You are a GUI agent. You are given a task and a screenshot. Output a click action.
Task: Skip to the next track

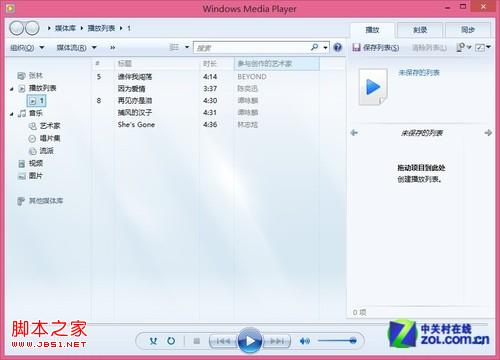277,341
